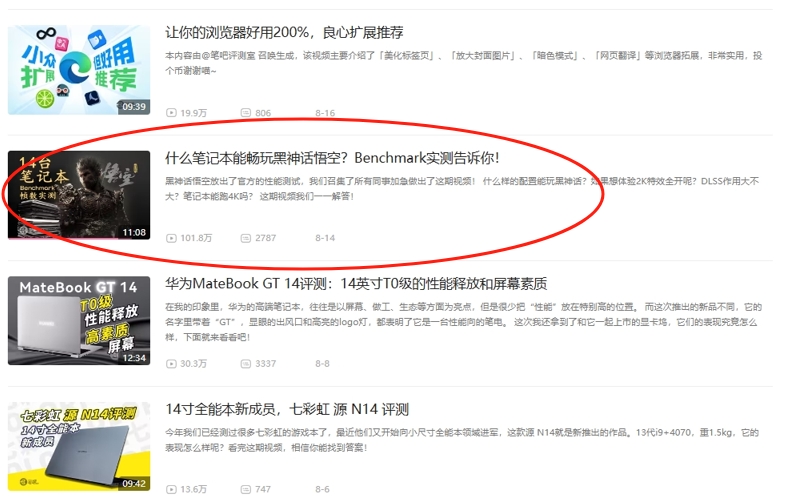This screenshot has width=789, height=501.
Task: Click the 30.3万 view count
Action: 194,364
